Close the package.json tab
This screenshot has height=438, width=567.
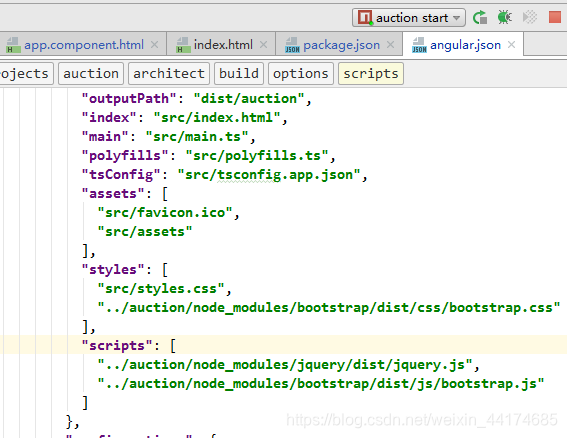click(391, 45)
